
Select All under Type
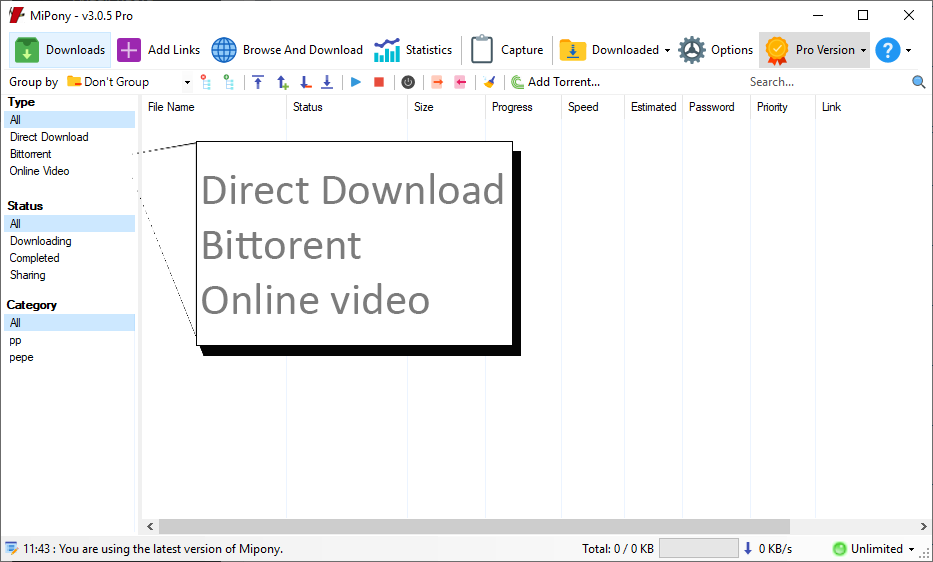tap(70, 120)
